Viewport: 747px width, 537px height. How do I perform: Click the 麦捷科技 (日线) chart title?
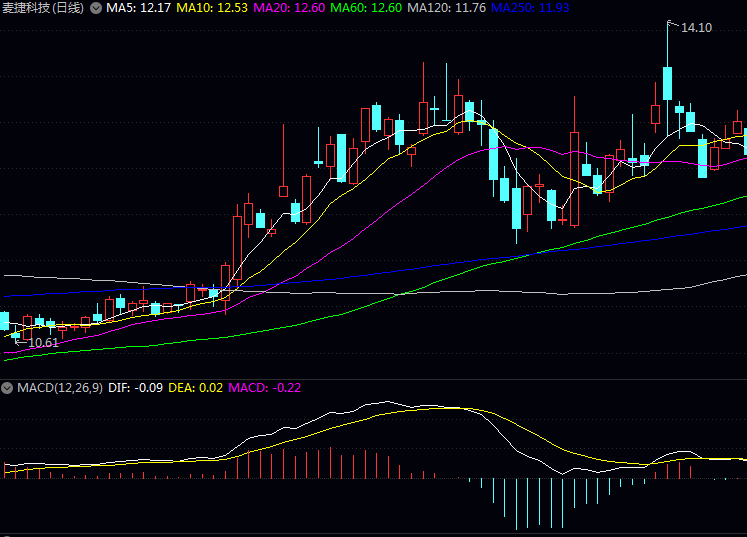(x=43, y=8)
